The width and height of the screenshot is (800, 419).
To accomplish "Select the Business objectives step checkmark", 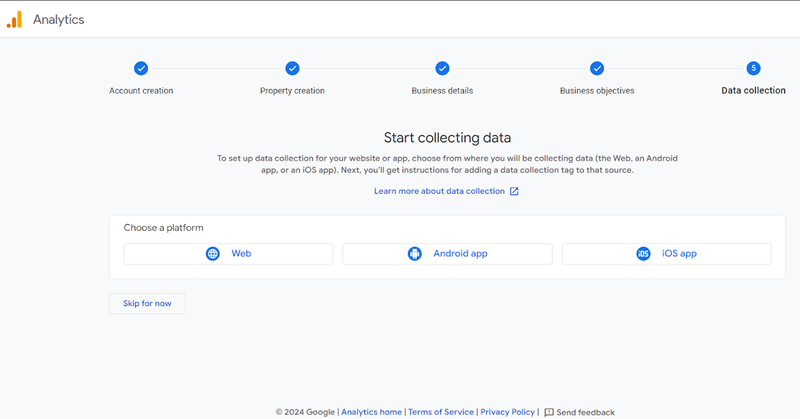I will click(x=597, y=68).
